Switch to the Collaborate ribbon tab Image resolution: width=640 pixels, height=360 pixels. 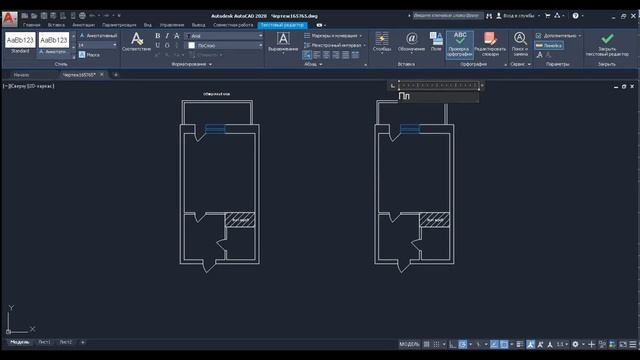coord(233,25)
